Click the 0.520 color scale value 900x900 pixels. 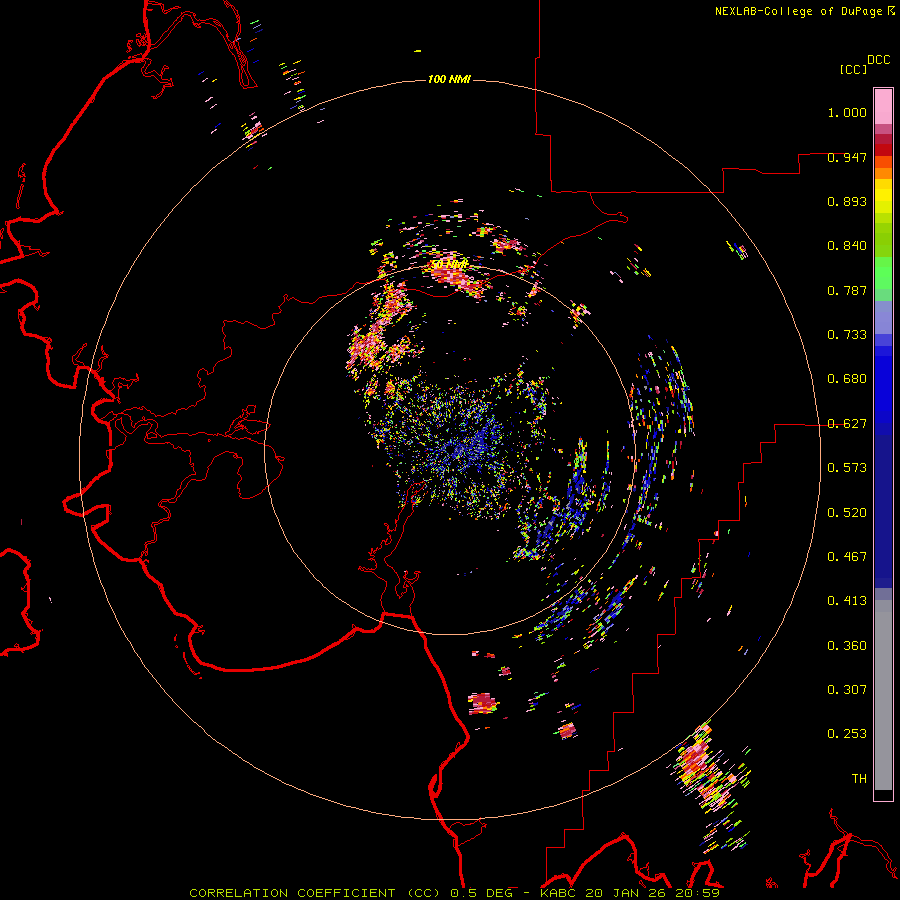point(847,513)
